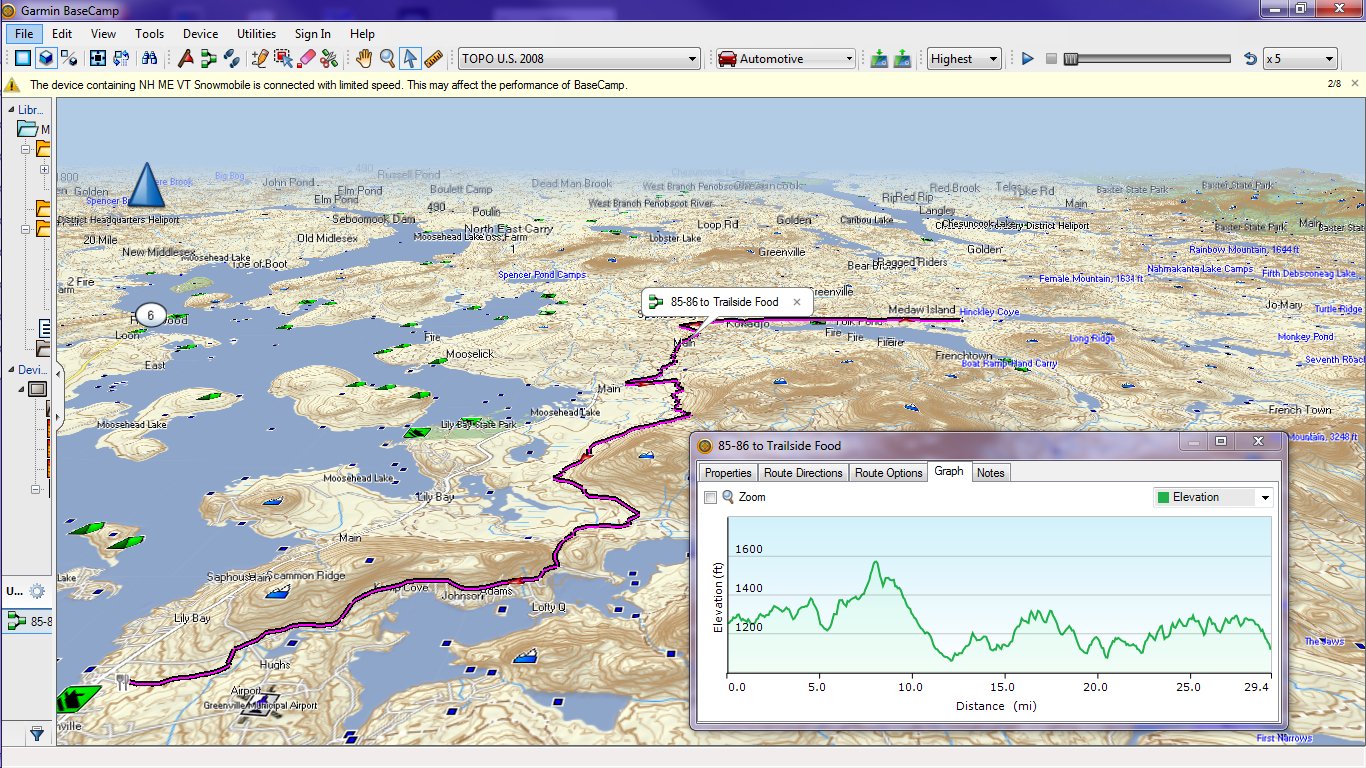
Task: Open the Sign In menu
Action: tap(313, 34)
